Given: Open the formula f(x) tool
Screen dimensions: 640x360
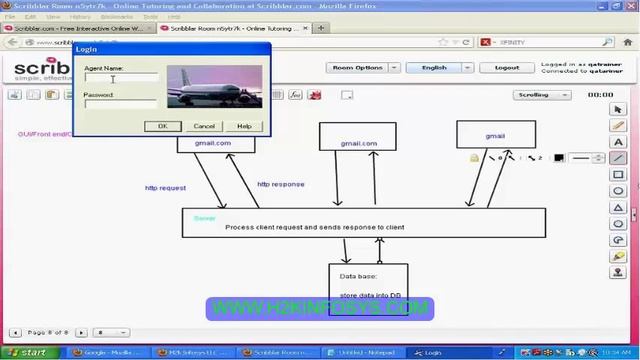Looking at the screenshot, I should [x=295, y=95].
